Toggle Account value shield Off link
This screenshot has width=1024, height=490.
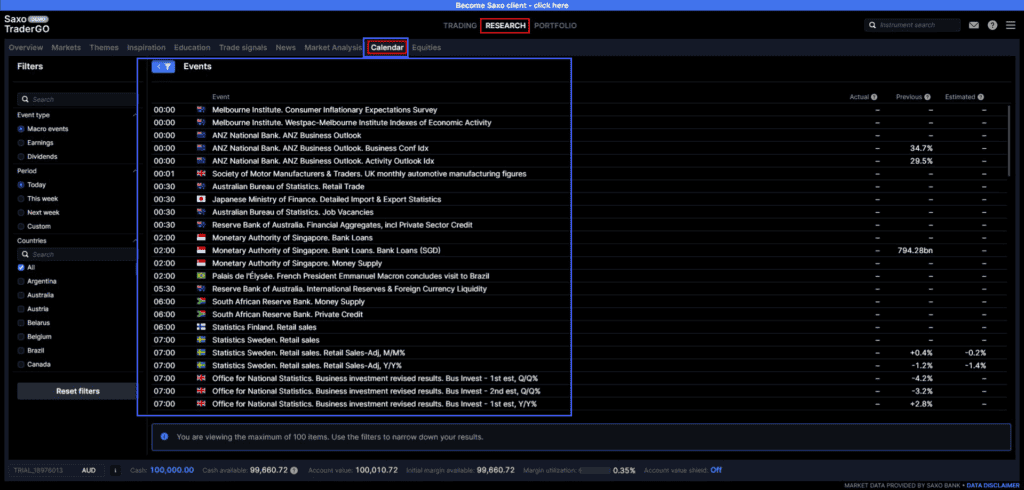coord(716,470)
